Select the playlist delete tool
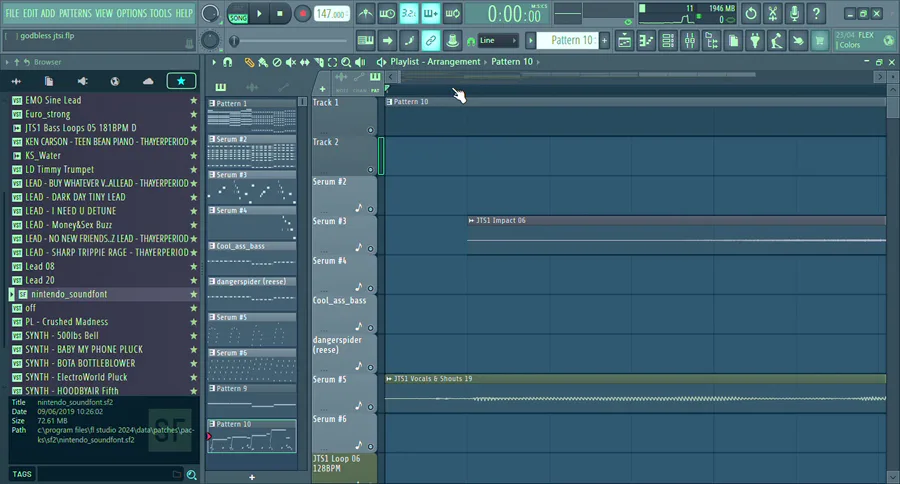 pyautogui.click(x=277, y=62)
